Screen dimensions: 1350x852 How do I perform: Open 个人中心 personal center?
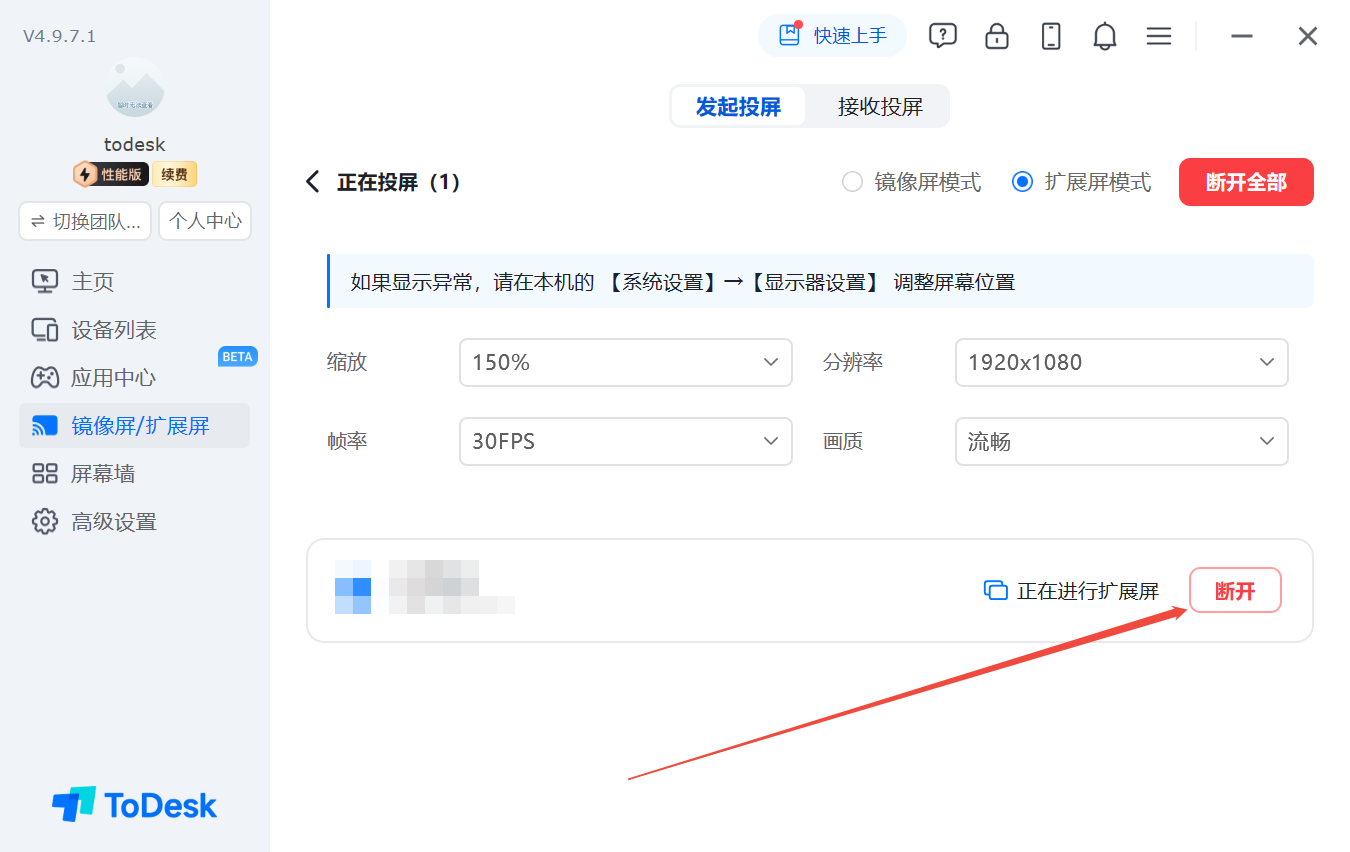coord(205,221)
